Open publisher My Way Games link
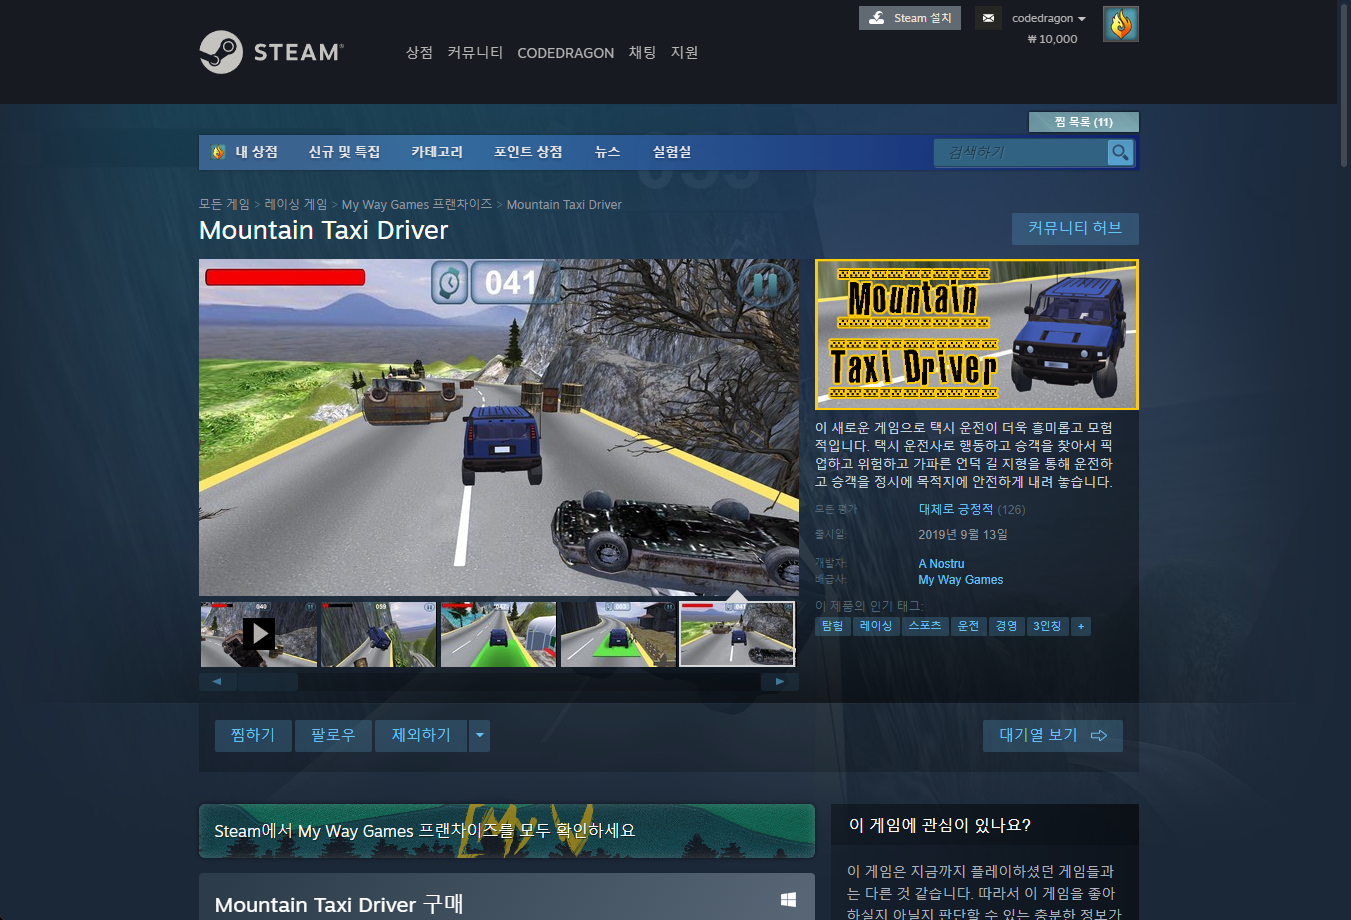The image size is (1351, 920). 961,580
